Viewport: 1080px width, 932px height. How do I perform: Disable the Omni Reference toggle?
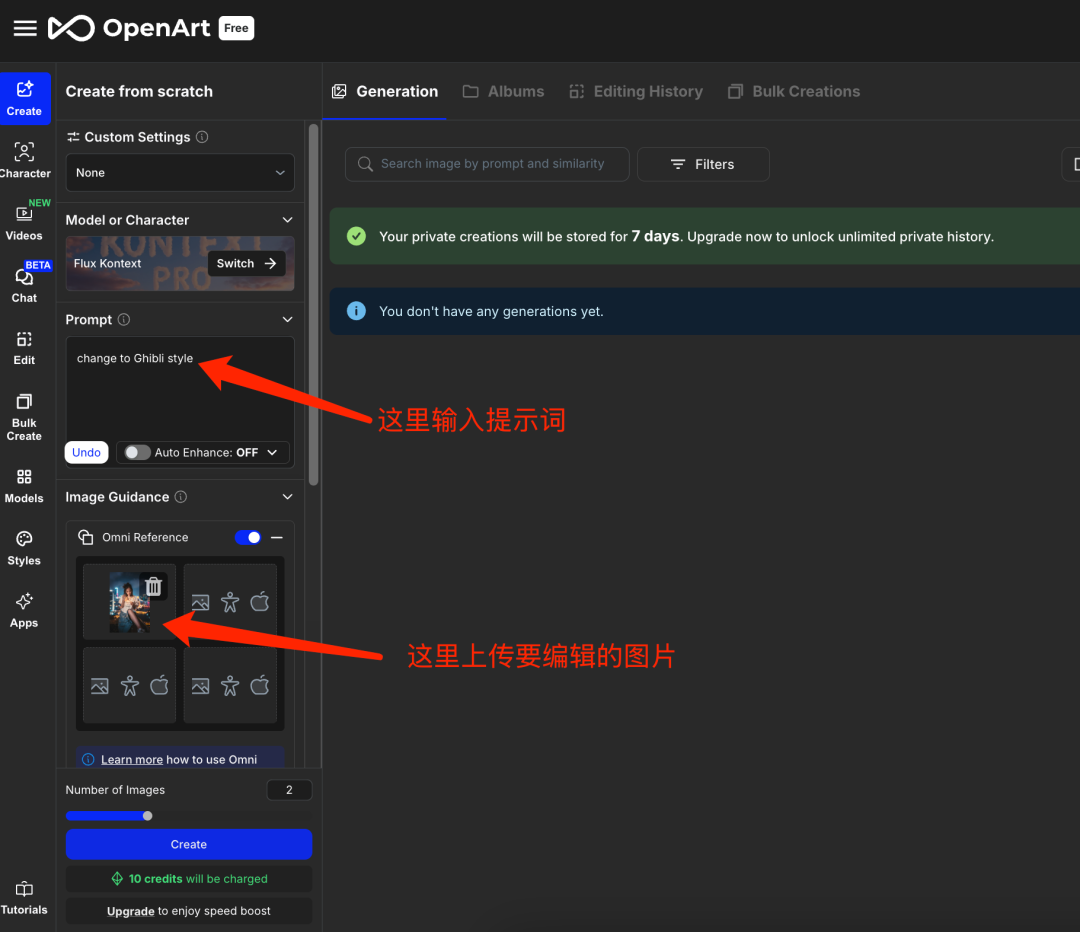coord(247,537)
